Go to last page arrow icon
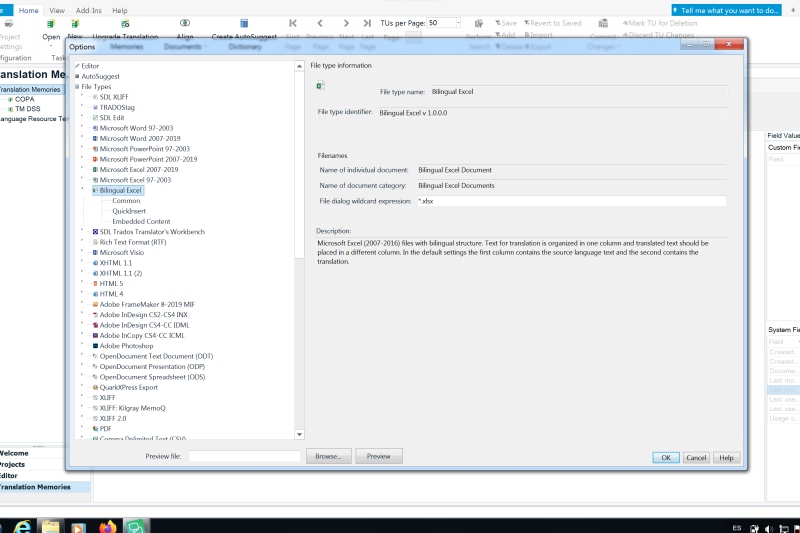The image size is (800, 533). (367, 23)
